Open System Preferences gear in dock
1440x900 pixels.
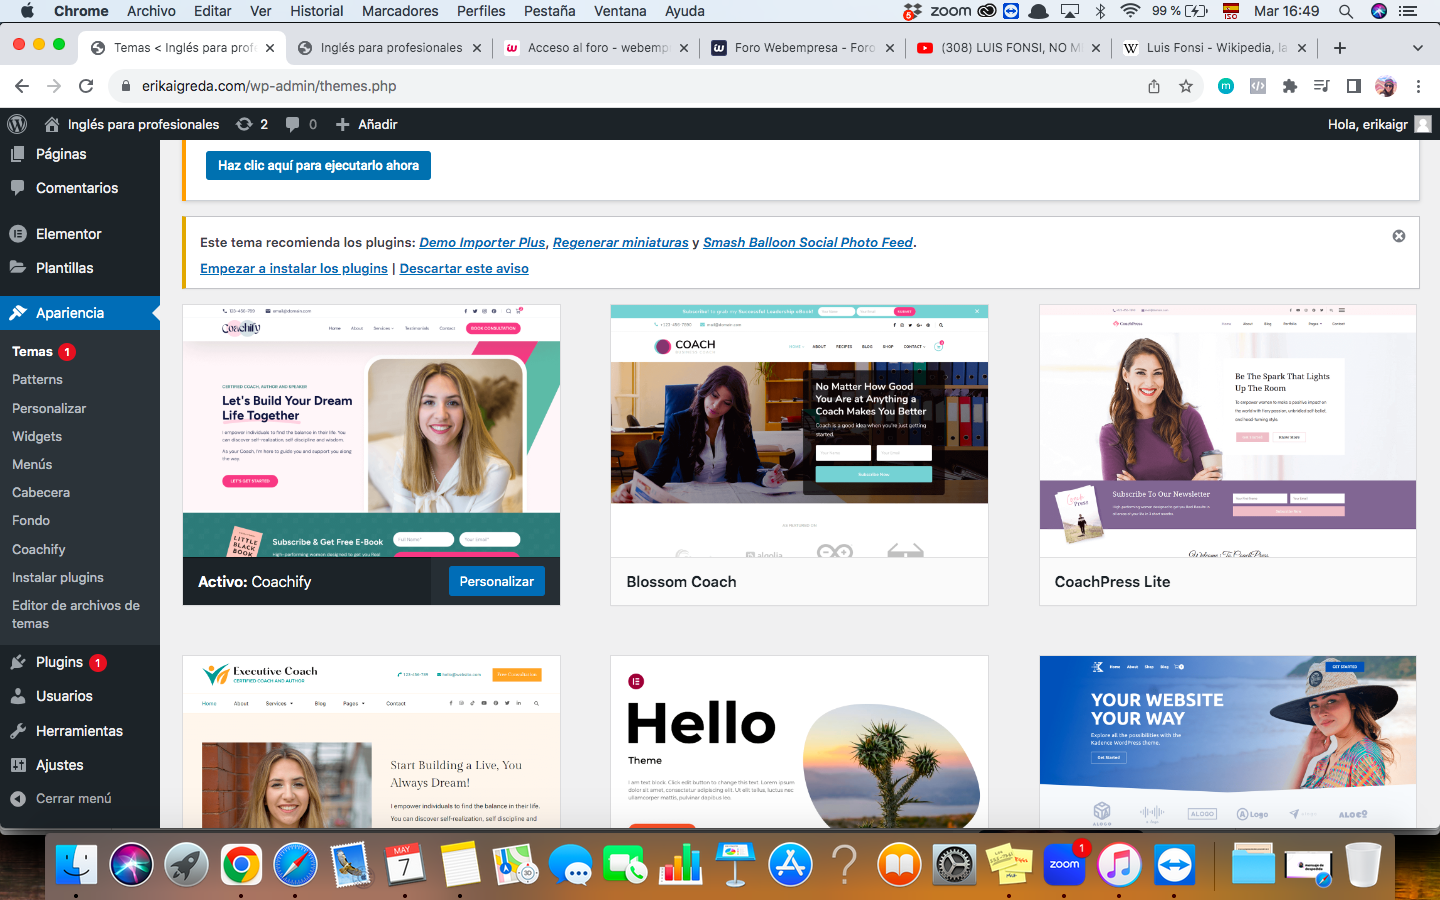pos(954,865)
